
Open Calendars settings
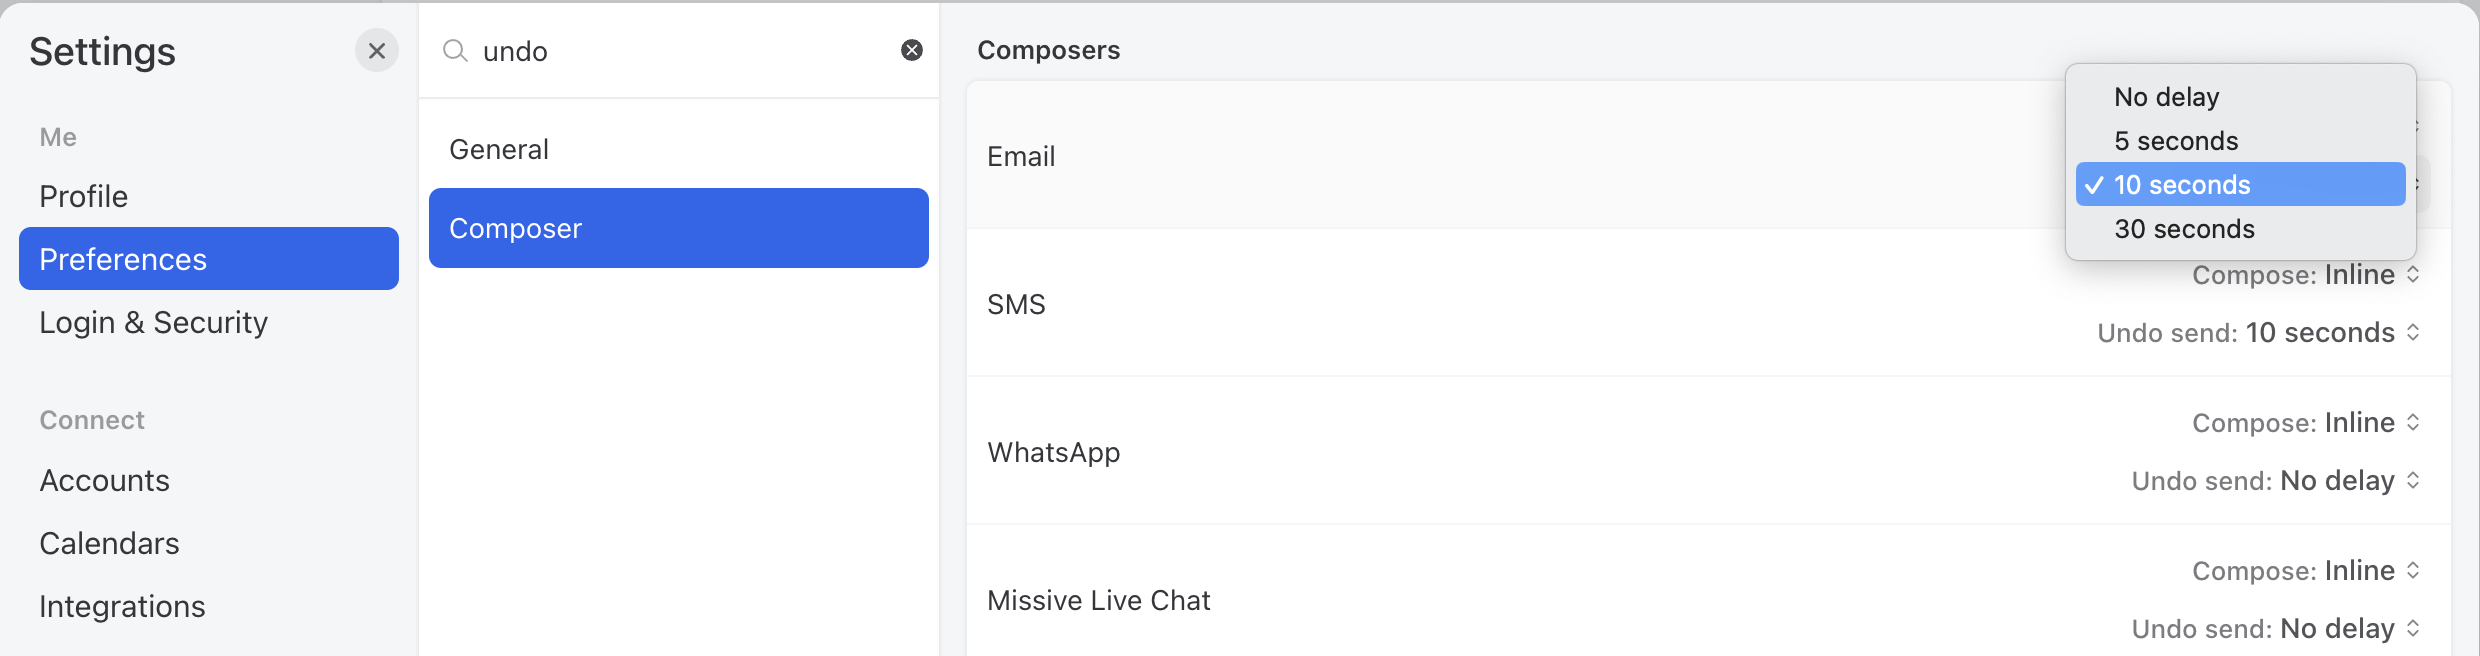[109, 543]
